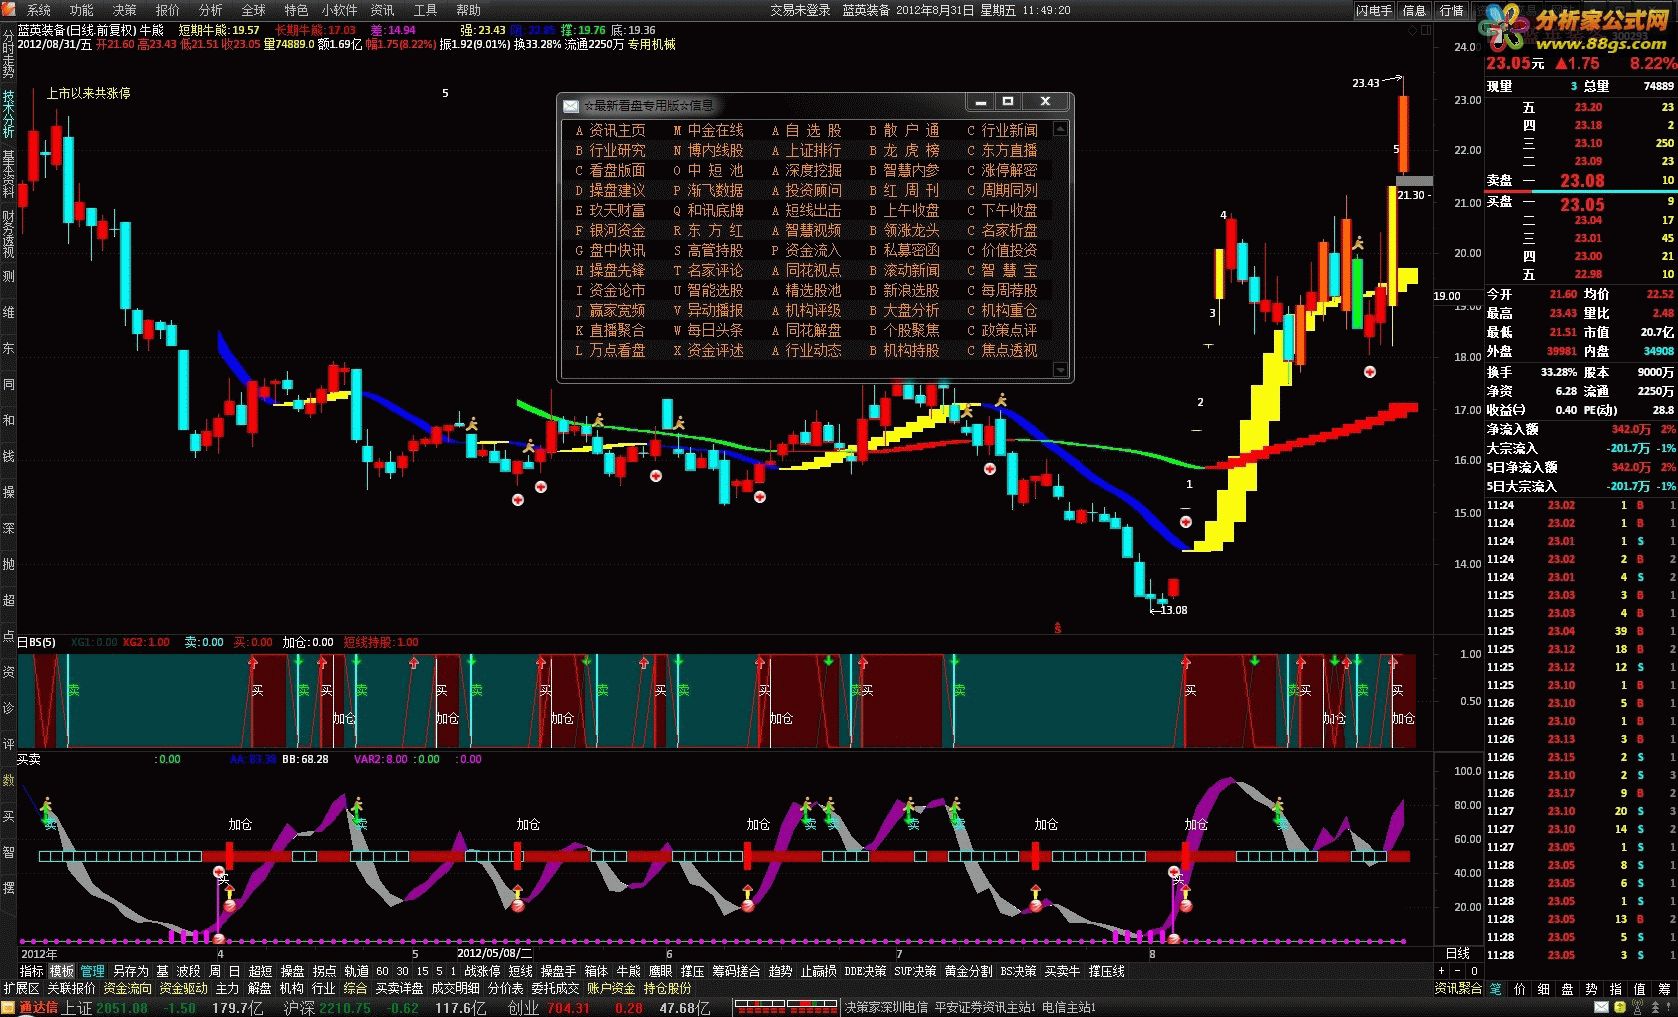The height and width of the screenshot is (1017, 1678).
Task: Click the app logo icon at top-left
Action: [9, 10]
